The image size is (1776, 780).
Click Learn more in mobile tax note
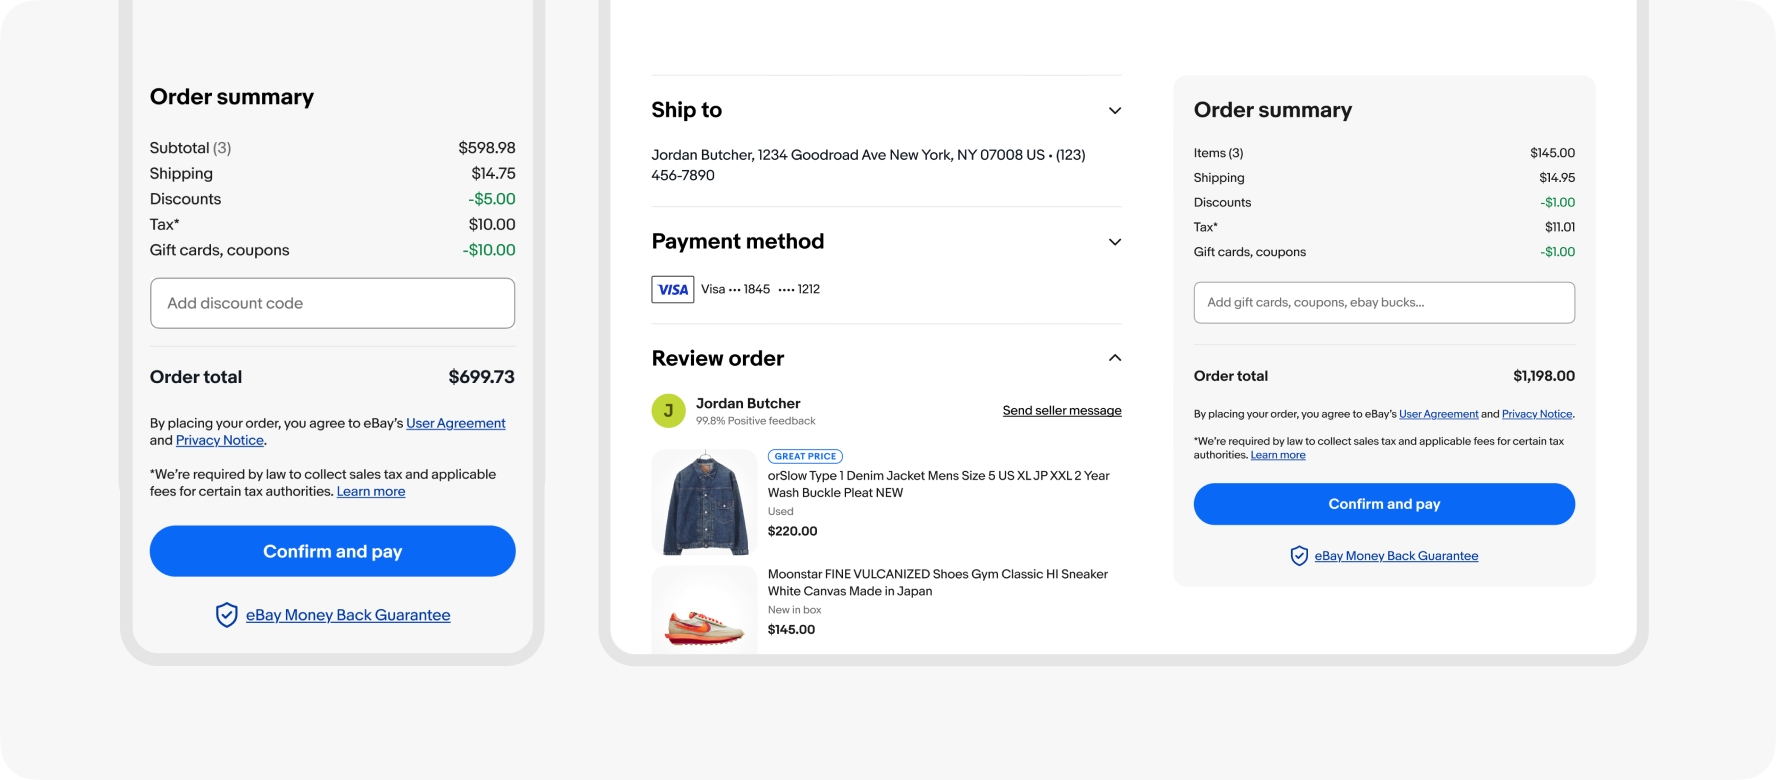370,492
